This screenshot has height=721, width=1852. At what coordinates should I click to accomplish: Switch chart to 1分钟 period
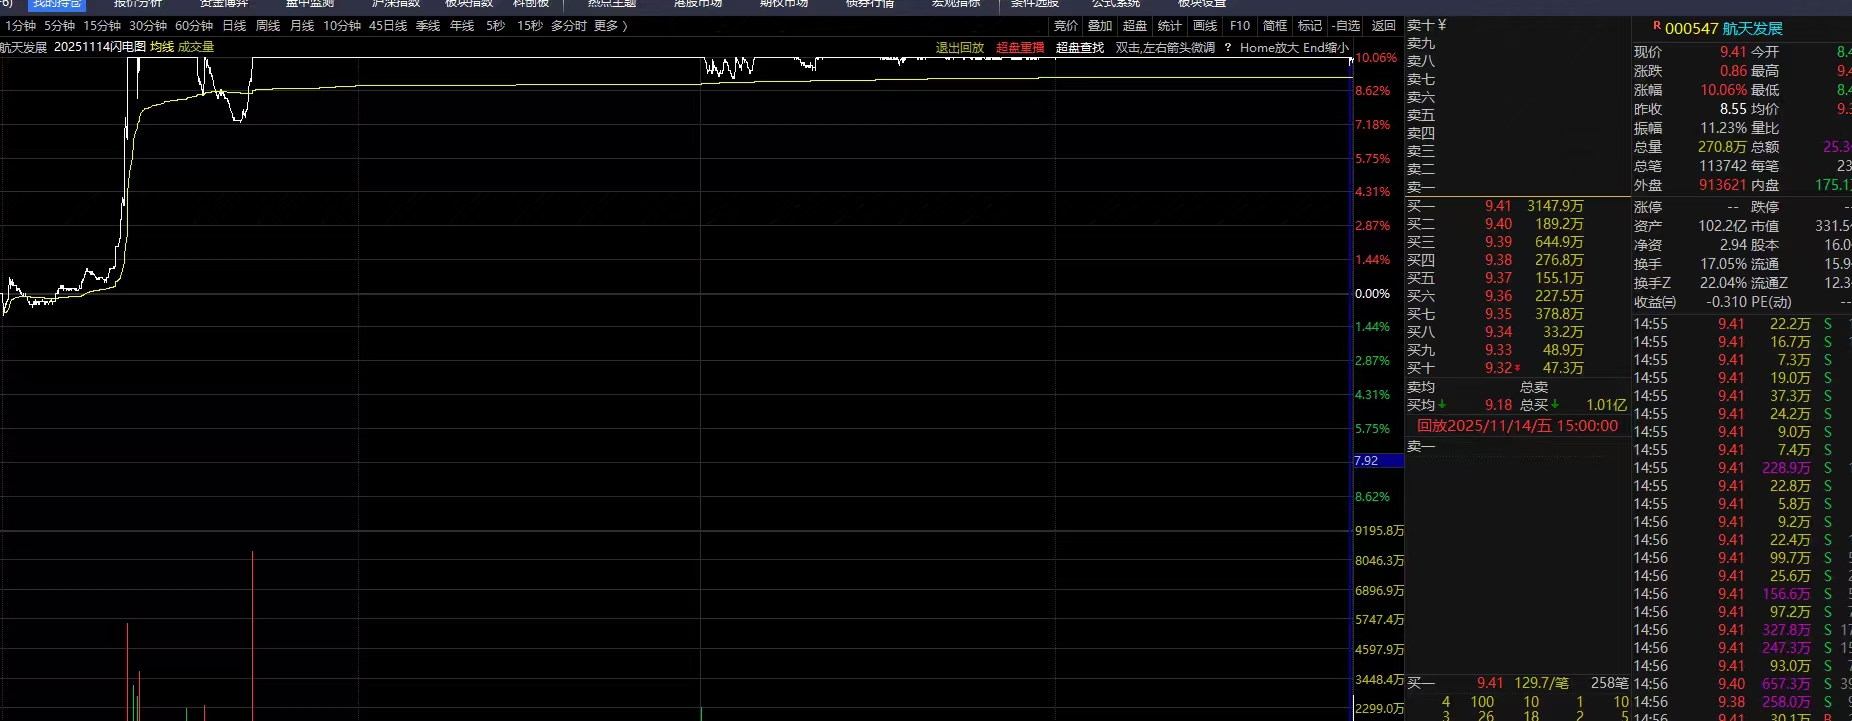coord(21,26)
